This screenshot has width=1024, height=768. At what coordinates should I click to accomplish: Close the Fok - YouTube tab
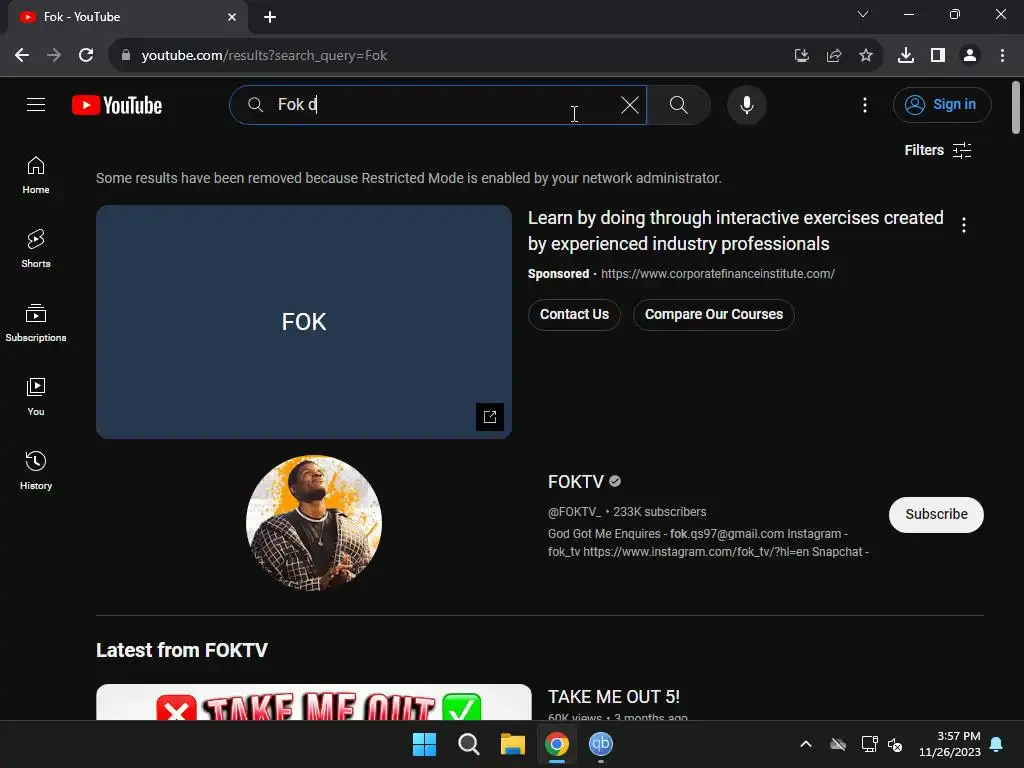(232, 17)
